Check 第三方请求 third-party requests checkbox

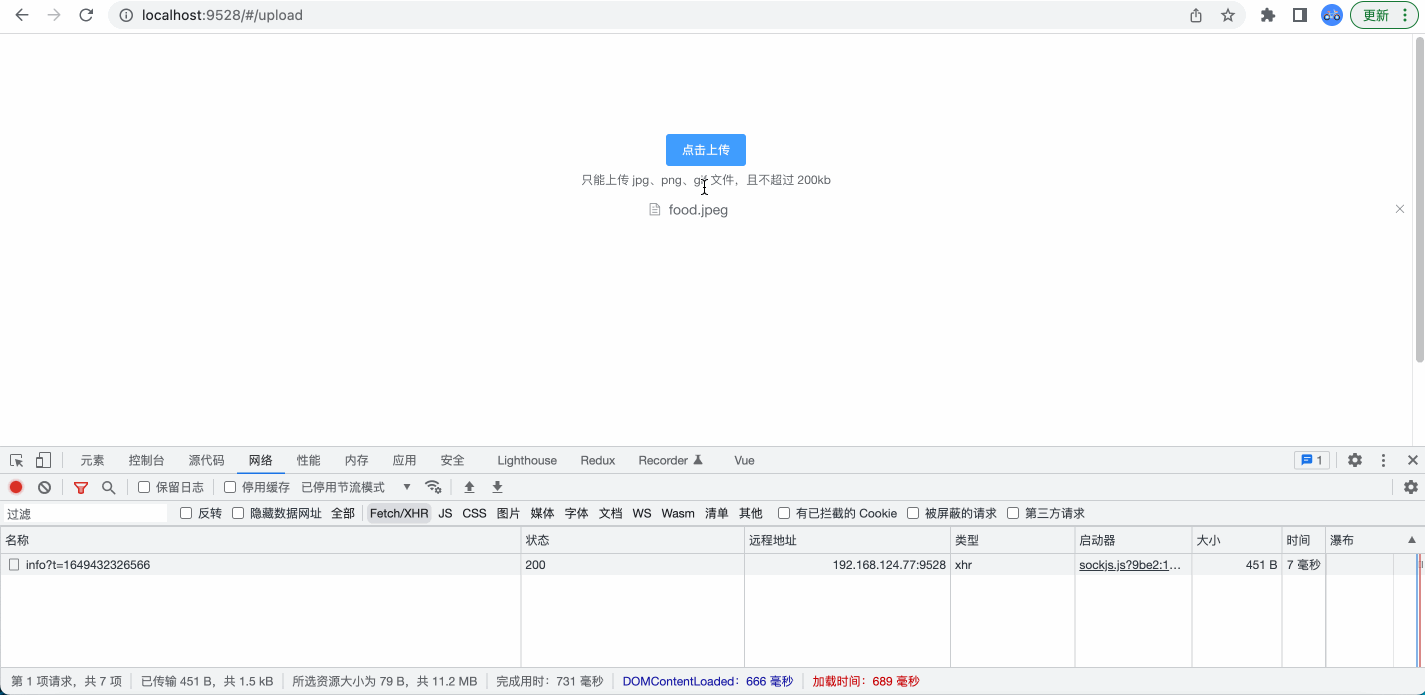tap(1013, 513)
